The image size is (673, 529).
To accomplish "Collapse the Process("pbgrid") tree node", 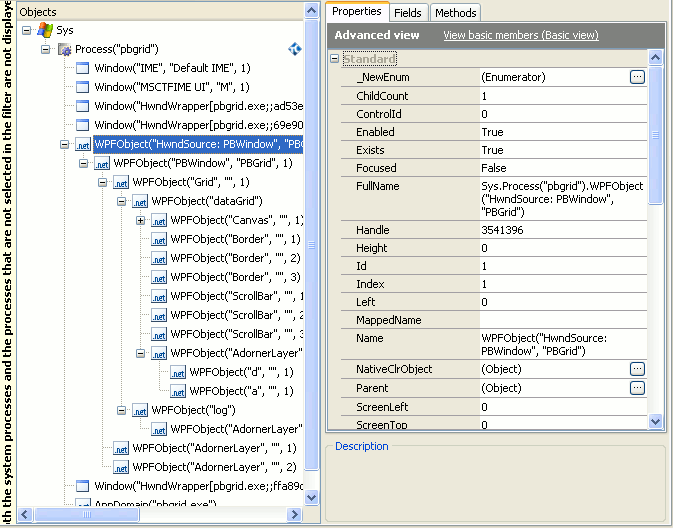I will point(46,49).
